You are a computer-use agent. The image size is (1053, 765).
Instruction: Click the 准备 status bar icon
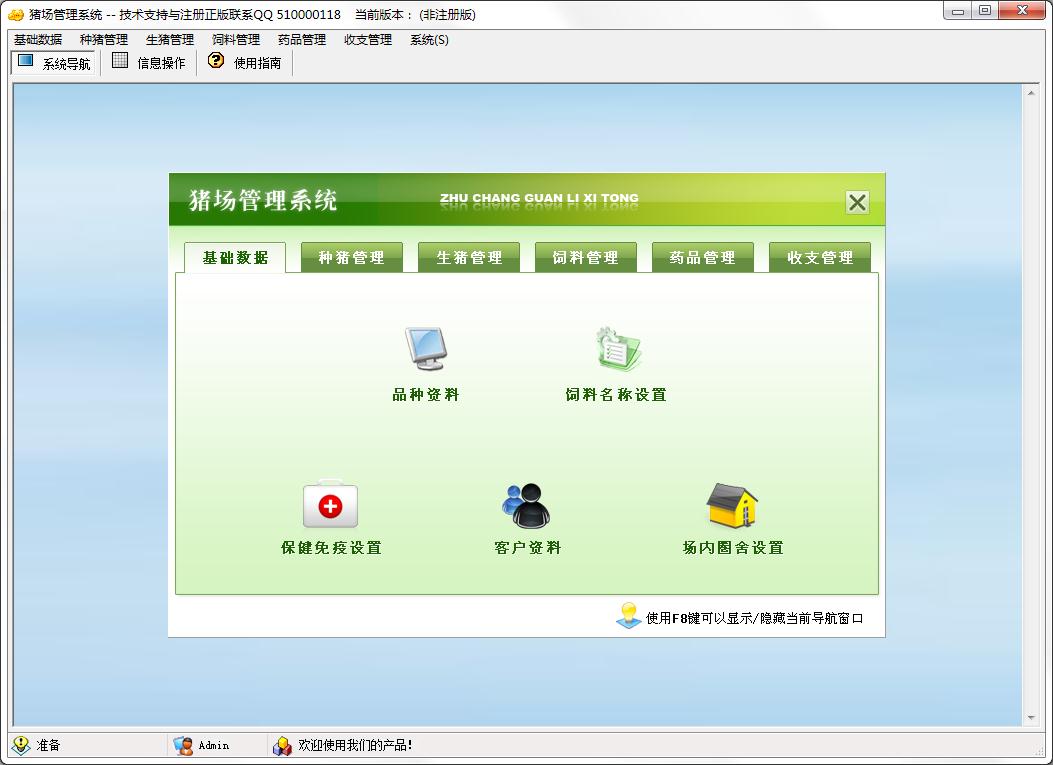click(x=21, y=745)
